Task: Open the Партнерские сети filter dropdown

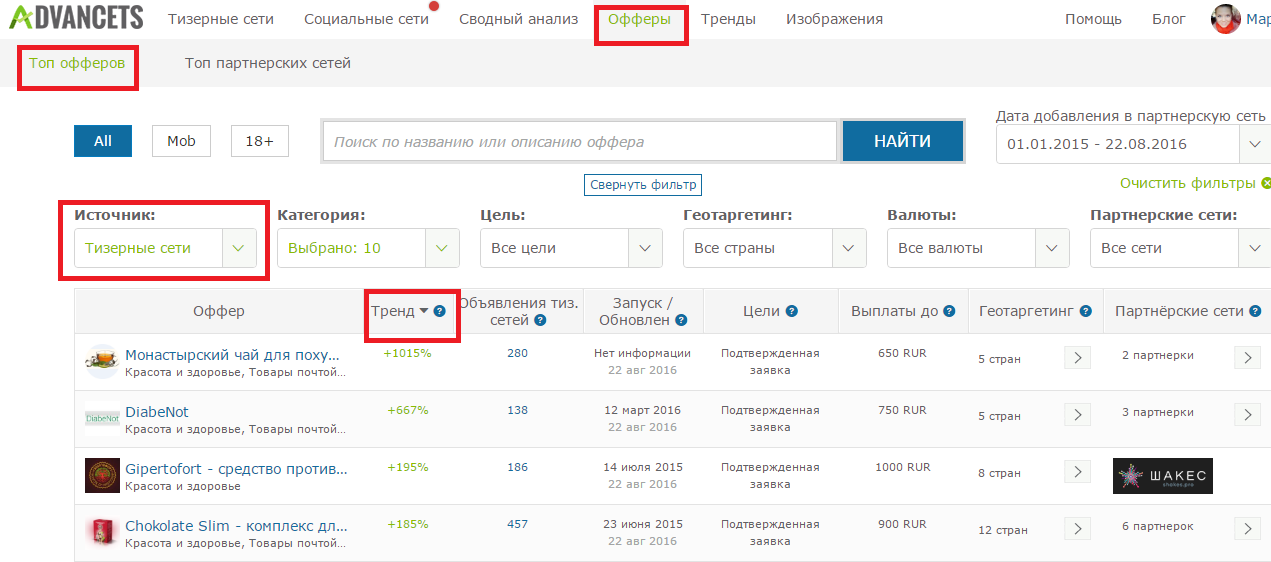Action: tap(1180, 248)
